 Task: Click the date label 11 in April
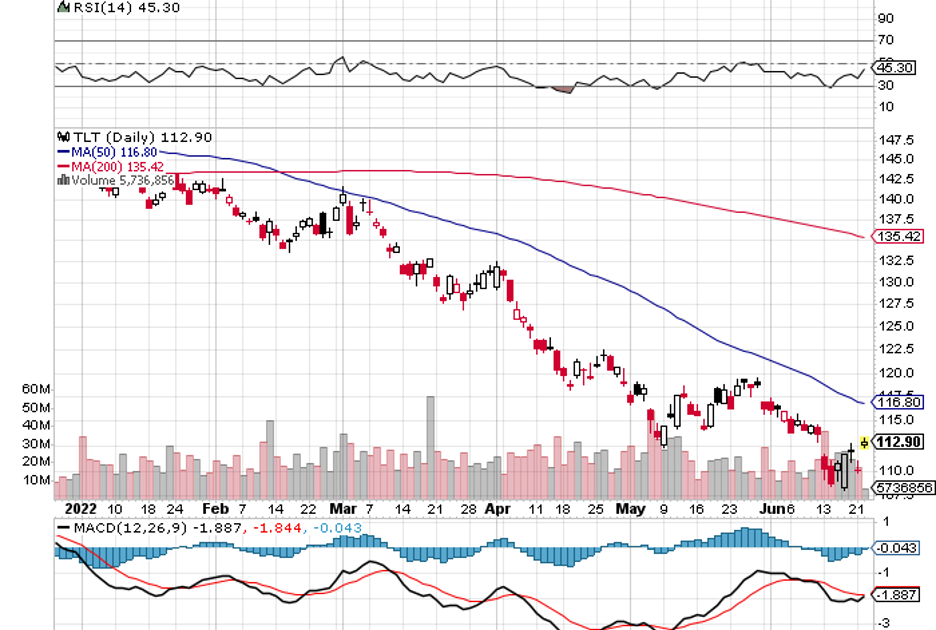click(x=536, y=509)
